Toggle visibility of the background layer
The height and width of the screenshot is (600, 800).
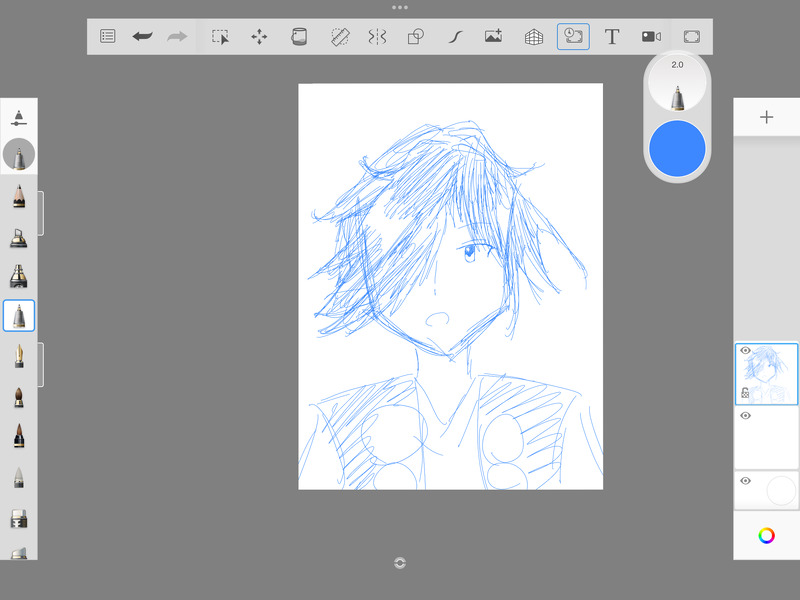coord(745,481)
